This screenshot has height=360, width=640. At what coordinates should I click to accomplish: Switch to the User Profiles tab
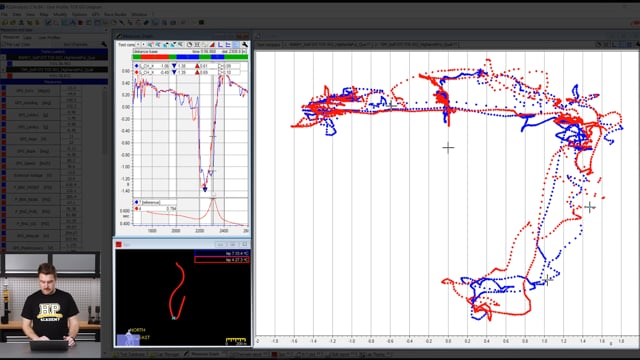[49, 38]
